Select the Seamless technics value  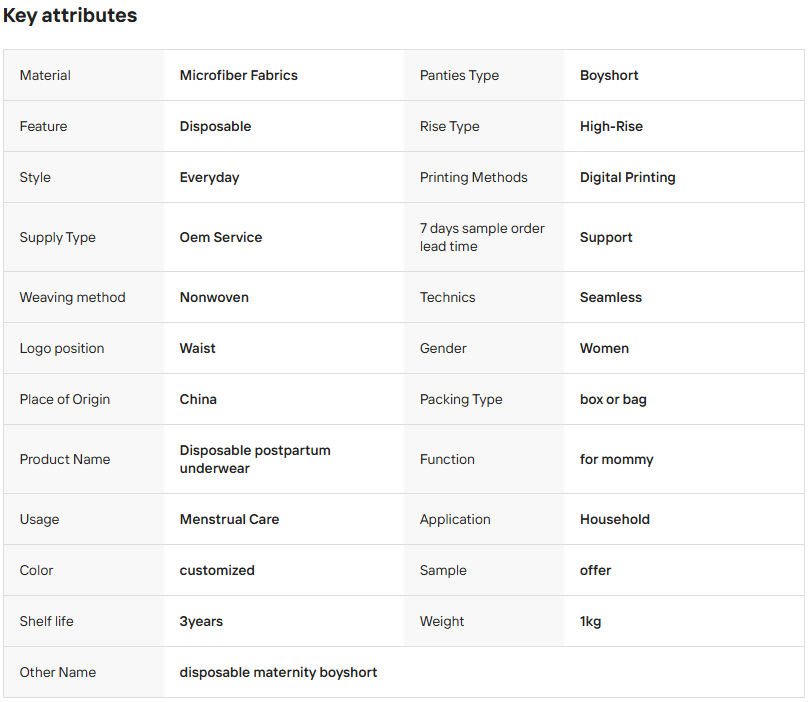(x=610, y=297)
